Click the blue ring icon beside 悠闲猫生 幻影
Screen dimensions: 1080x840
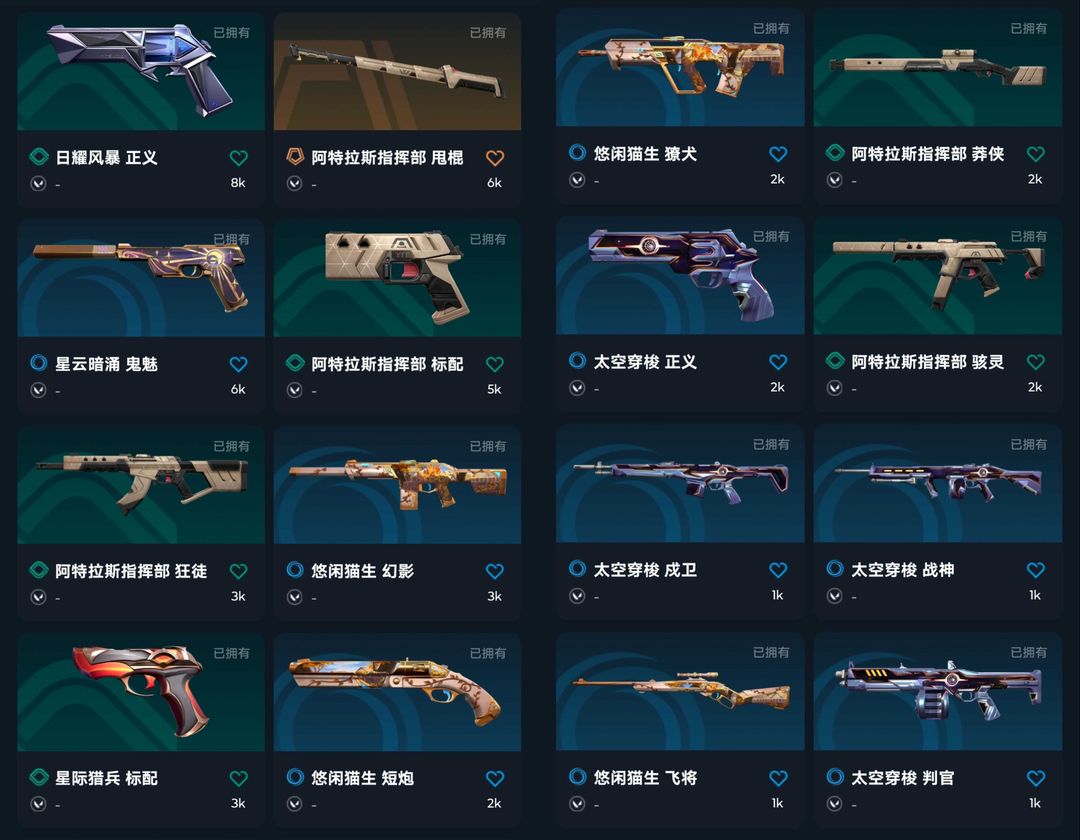click(295, 569)
